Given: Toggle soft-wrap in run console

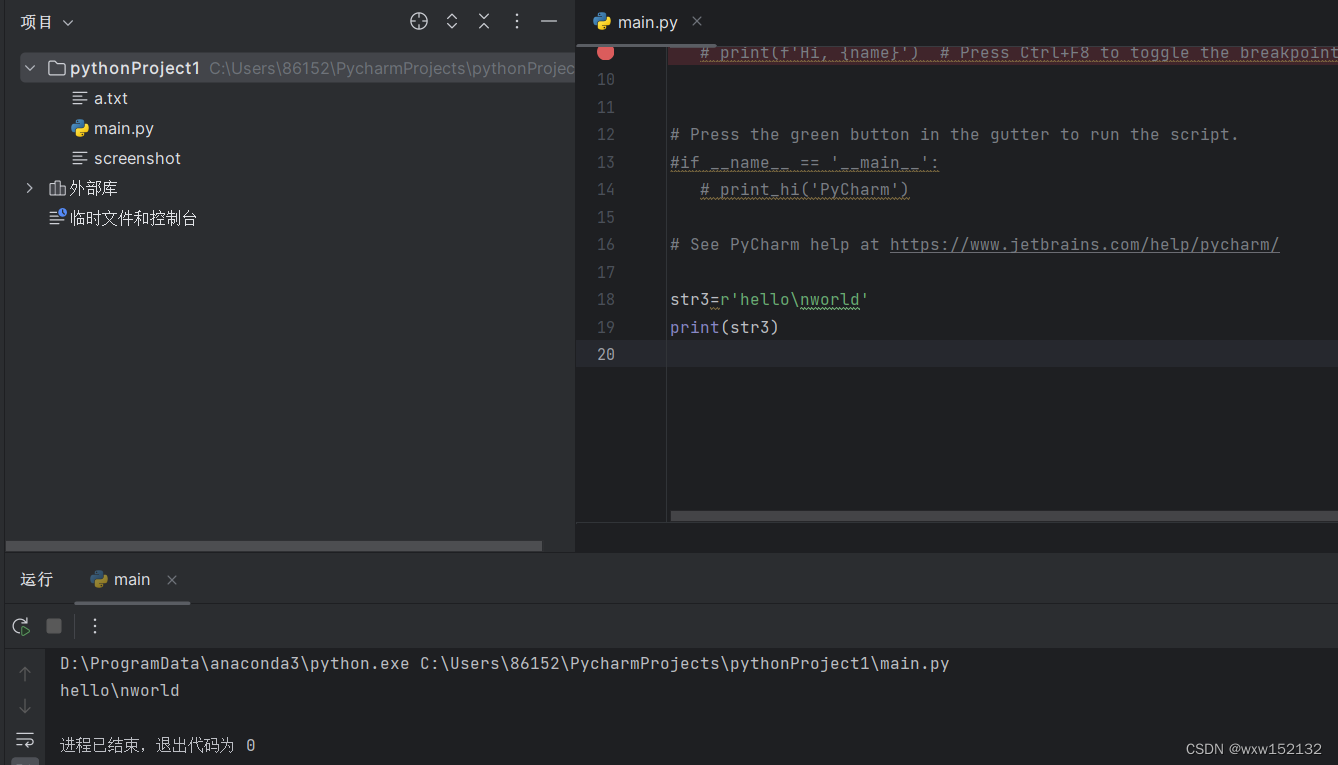Looking at the screenshot, I should (x=25, y=740).
